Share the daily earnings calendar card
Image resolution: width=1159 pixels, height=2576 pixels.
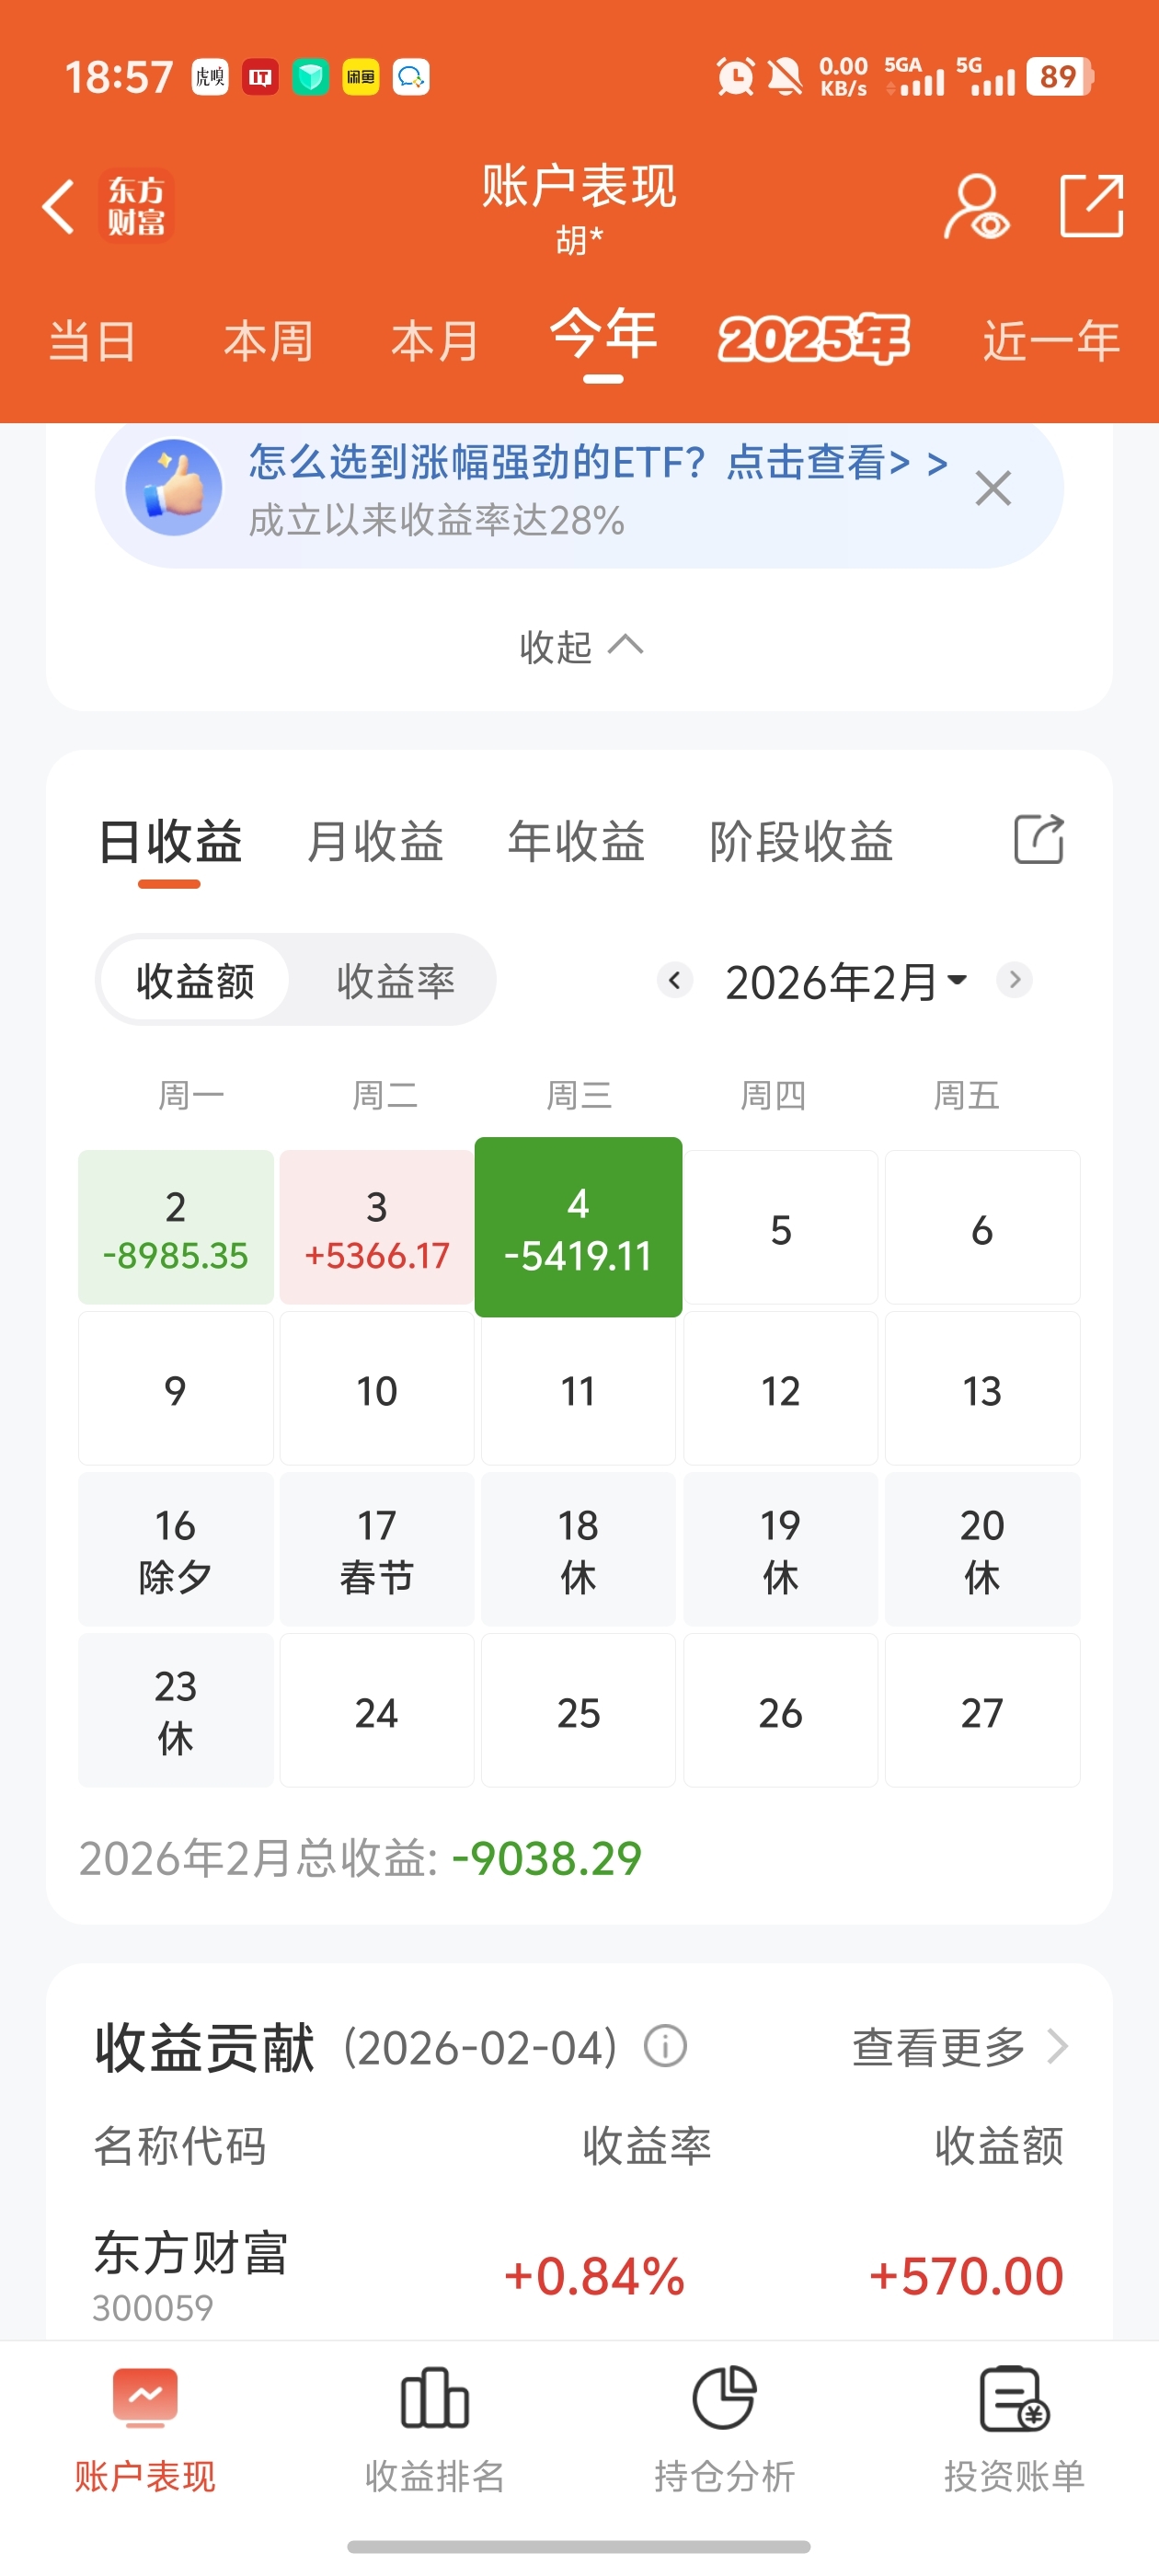point(1039,839)
